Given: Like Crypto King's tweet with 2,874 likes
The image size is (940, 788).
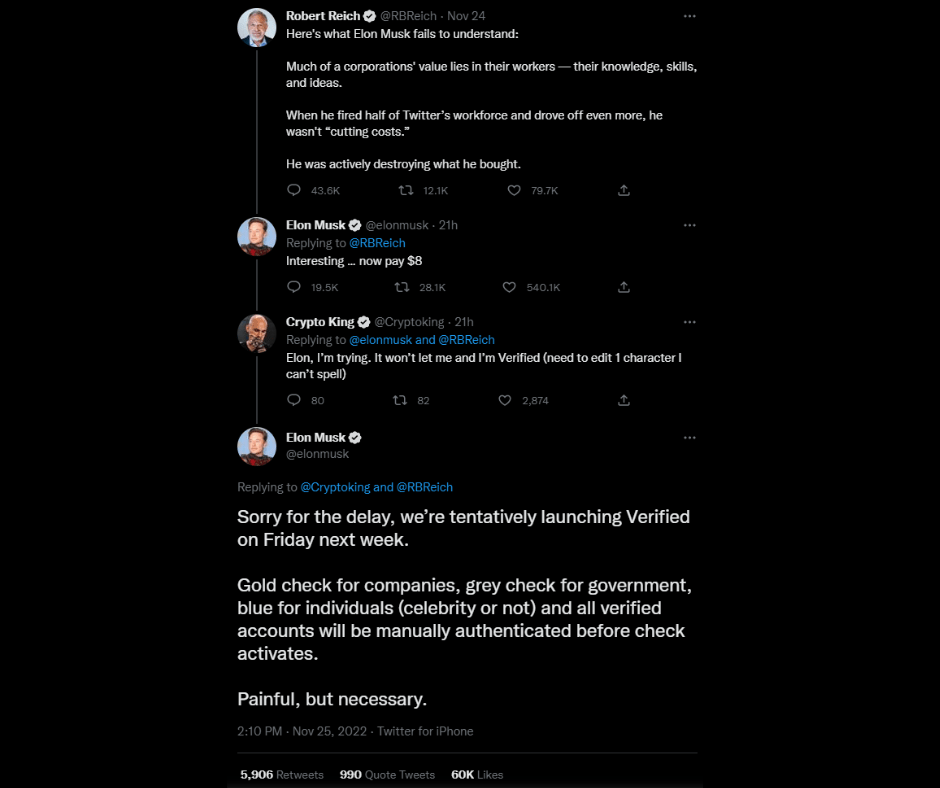Looking at the screenshot, I should point(505,400).
